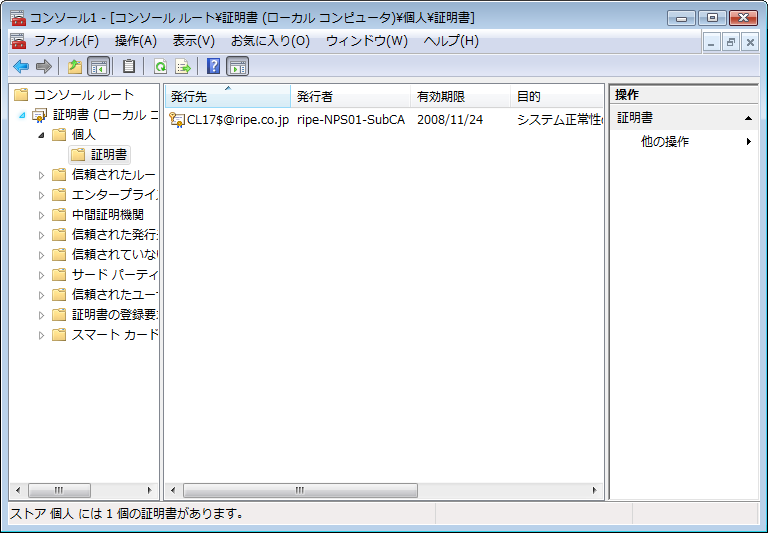Go back with the blue Back arrow
The width and height of the screenshot is (768, 533).
(21, 66)
